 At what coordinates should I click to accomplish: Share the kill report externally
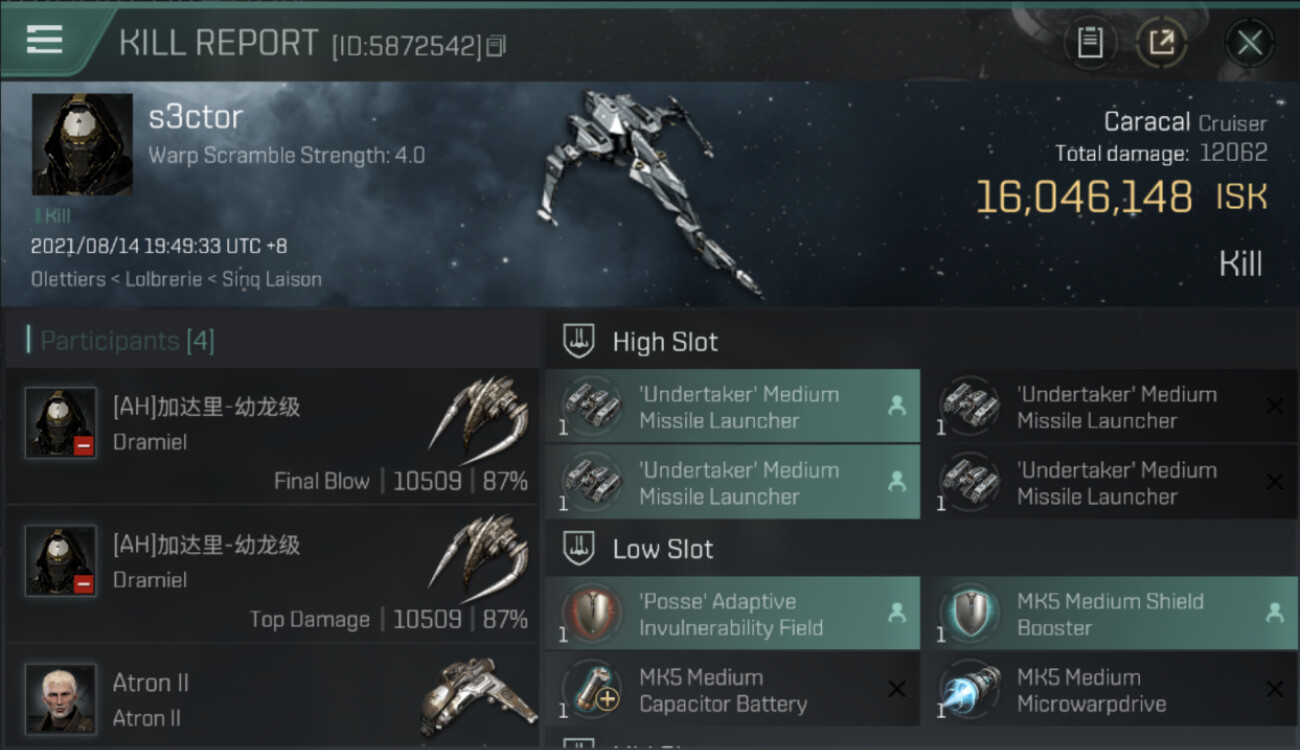[x=1162, y=42]
